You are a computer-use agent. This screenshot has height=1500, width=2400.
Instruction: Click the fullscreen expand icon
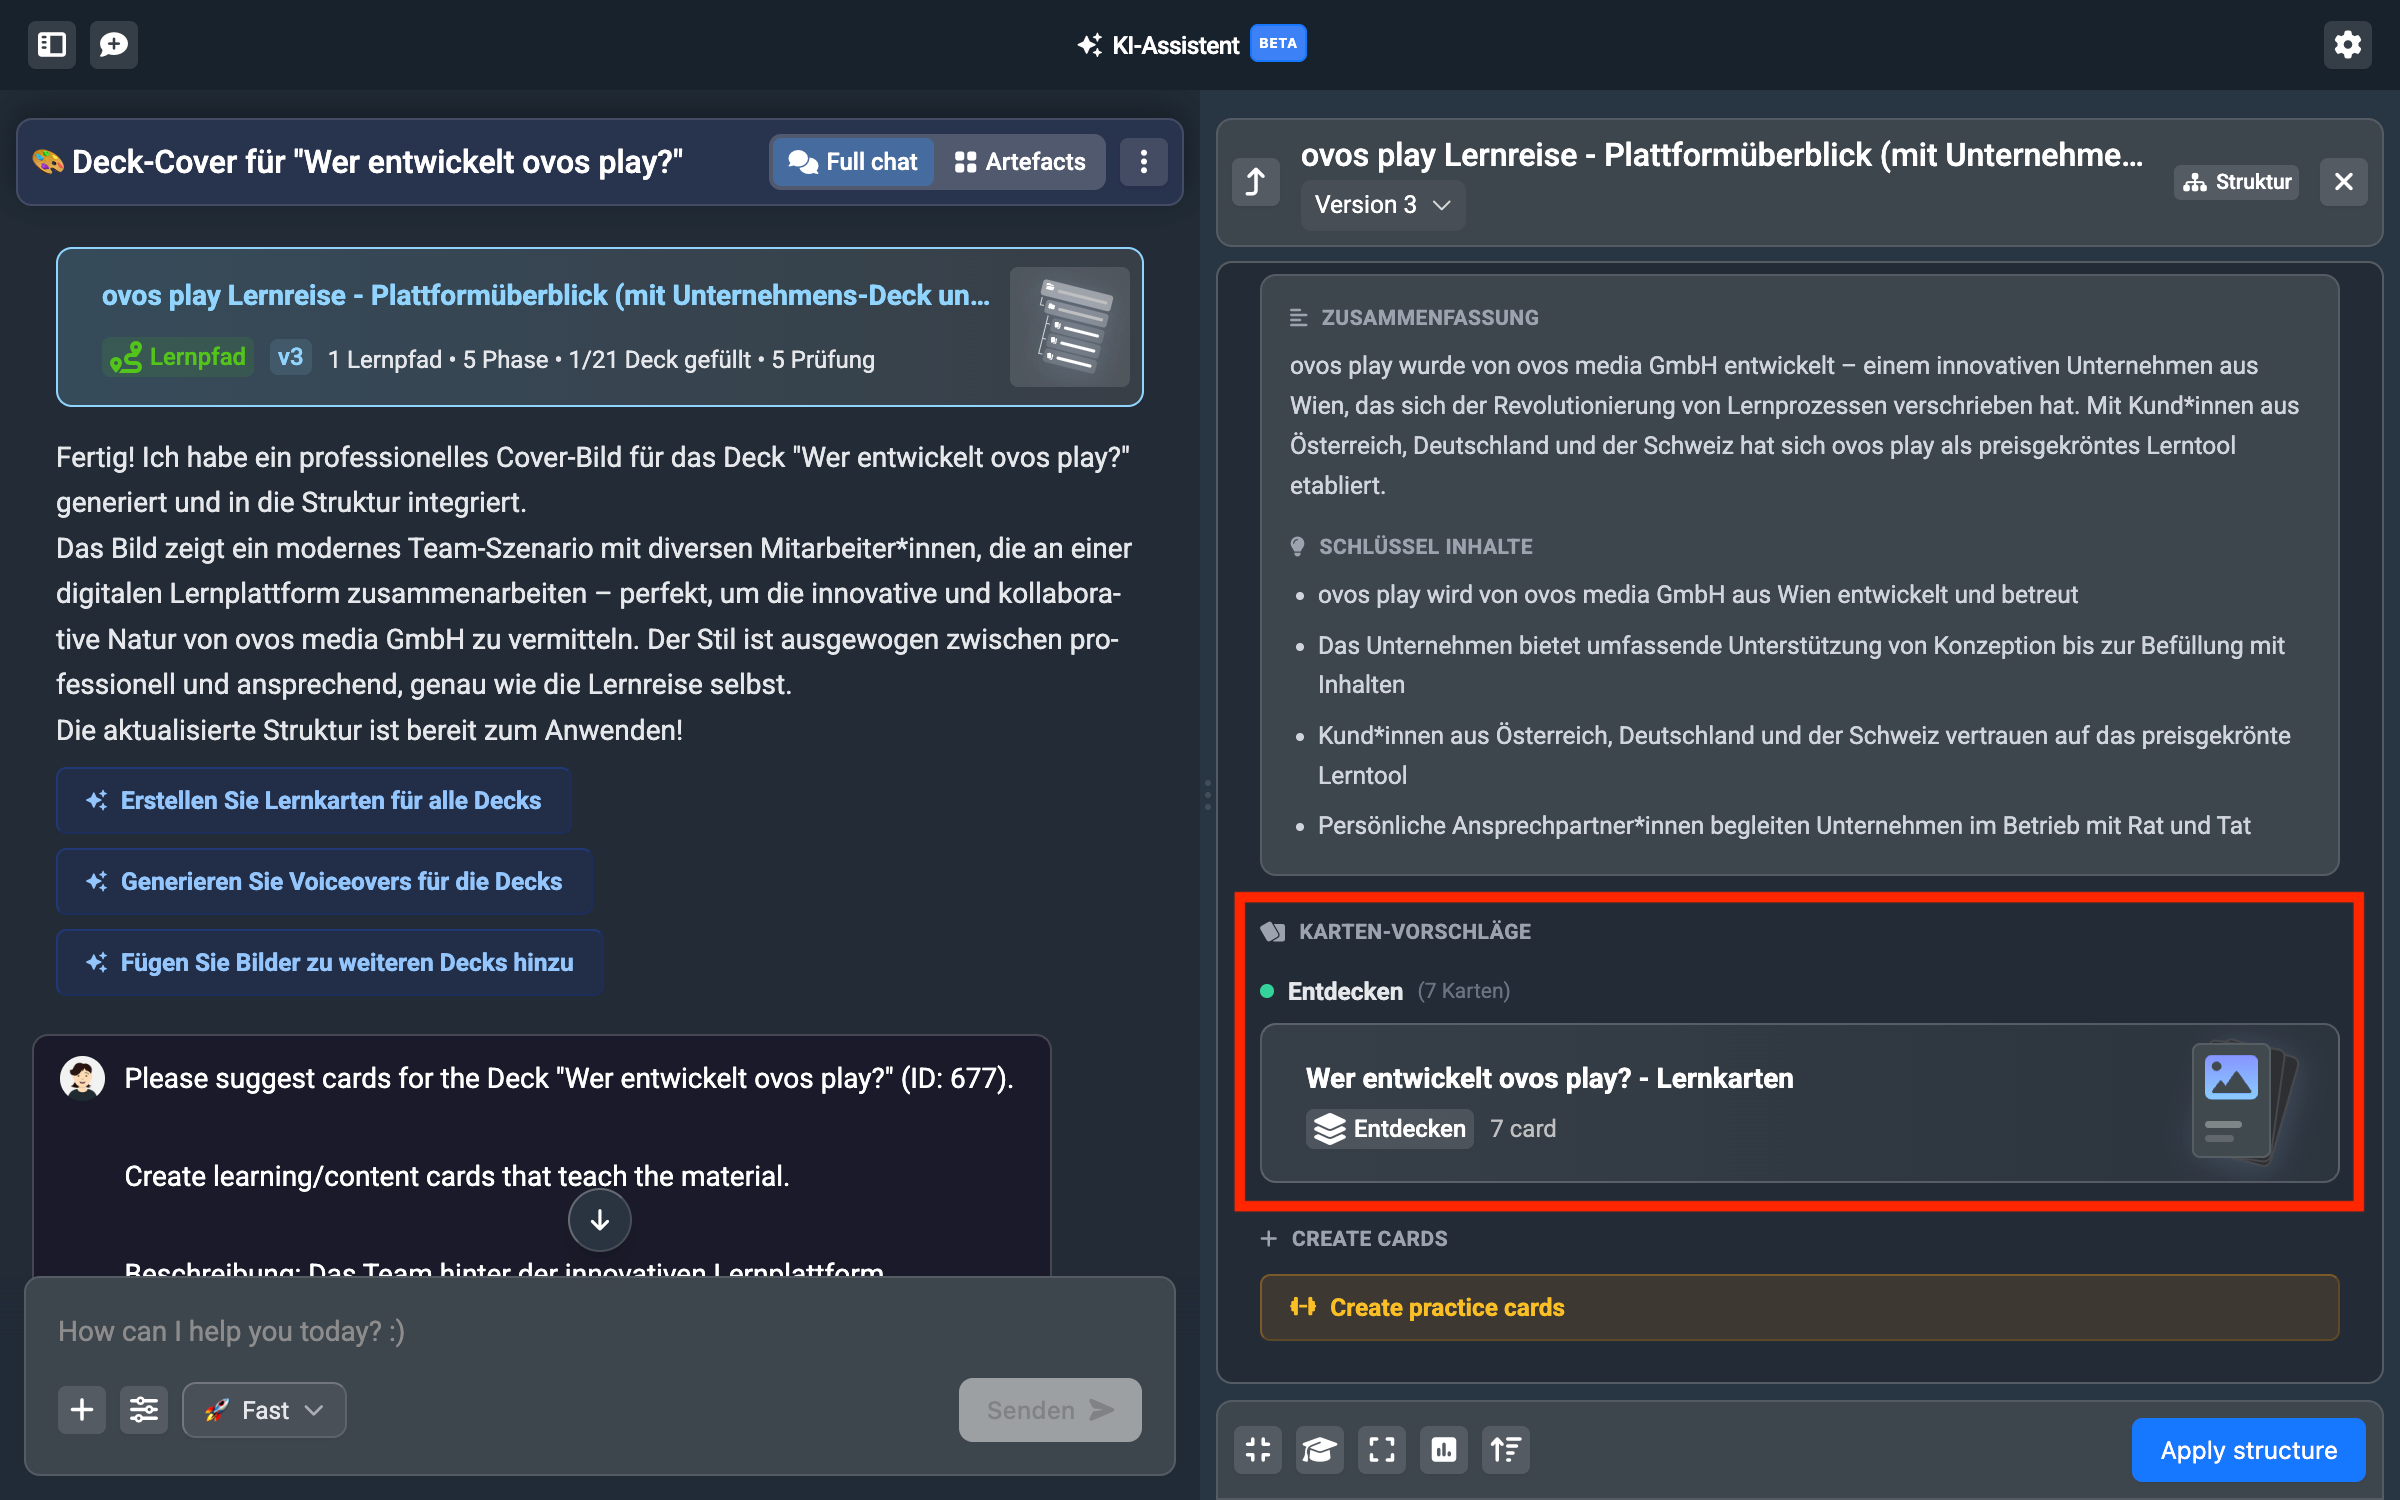1382,1450
